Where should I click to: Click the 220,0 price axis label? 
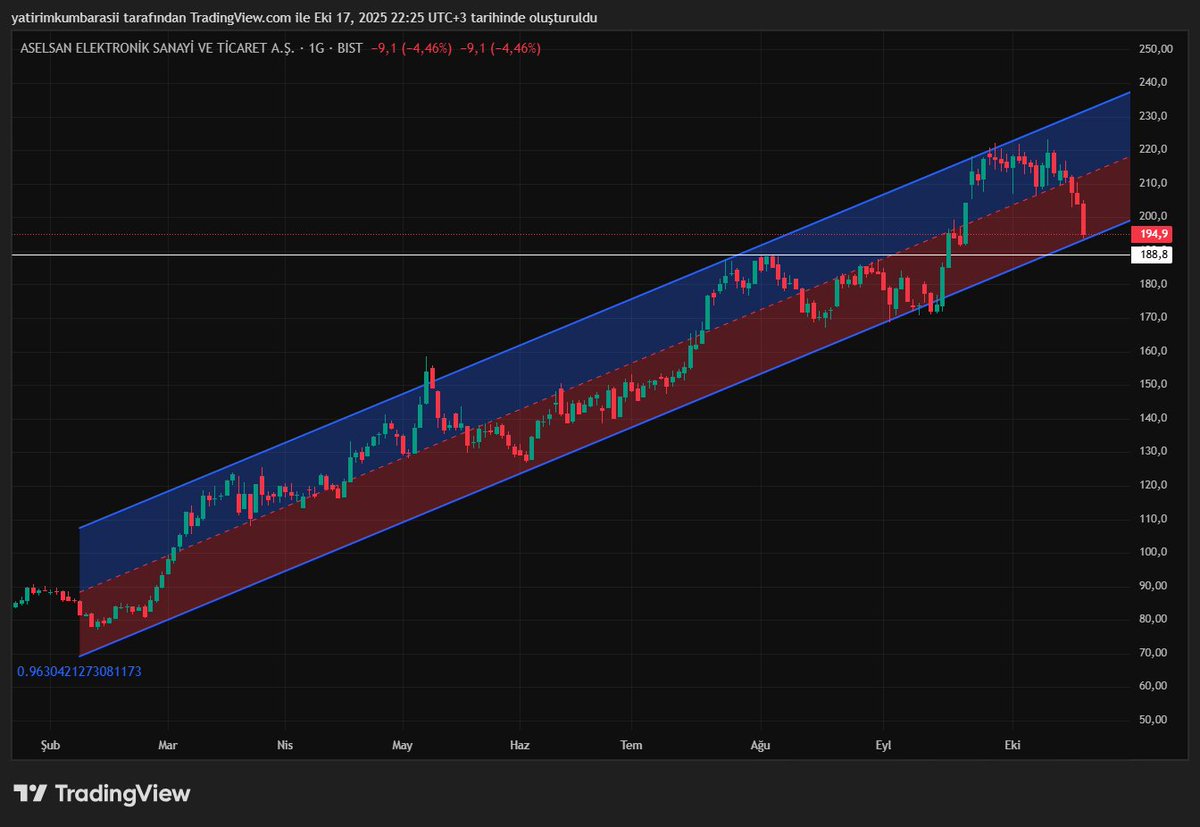(1152, 150)
